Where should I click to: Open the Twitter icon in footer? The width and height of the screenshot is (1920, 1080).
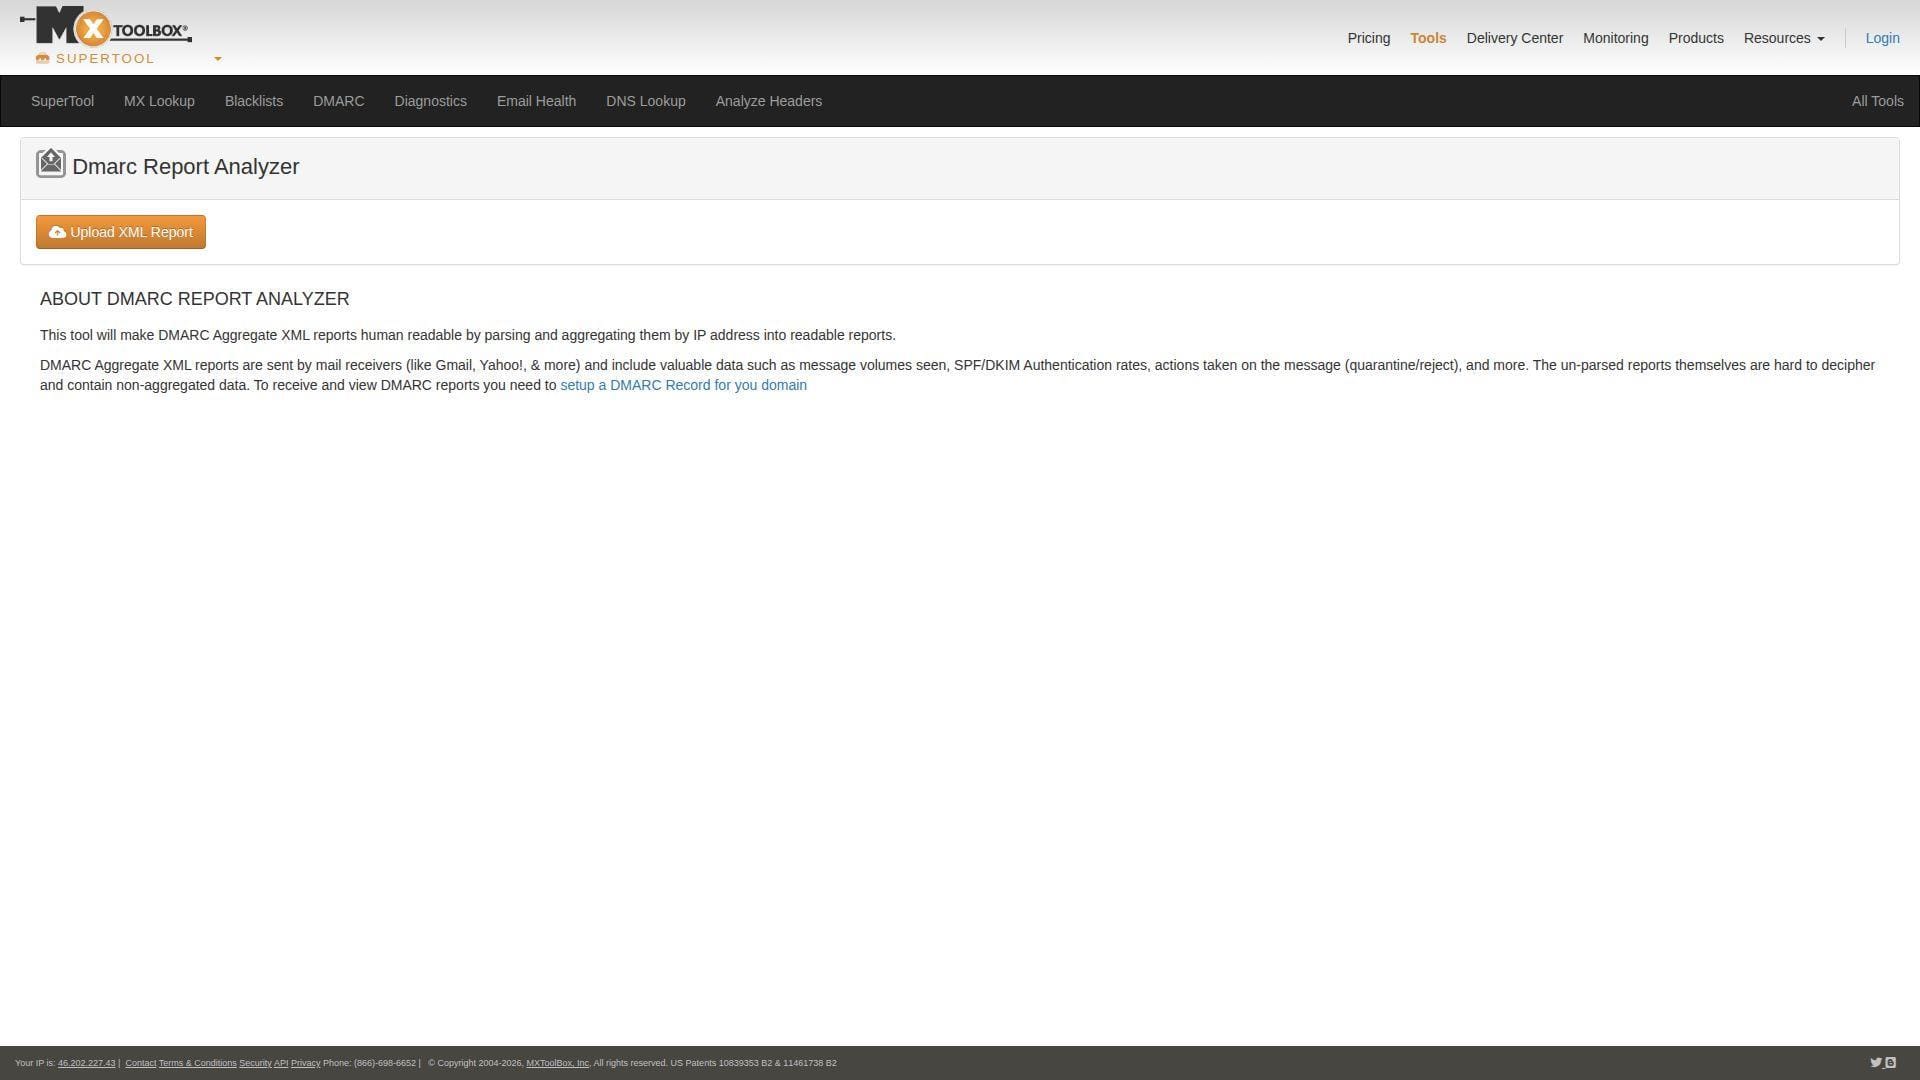(1876, 1063)
